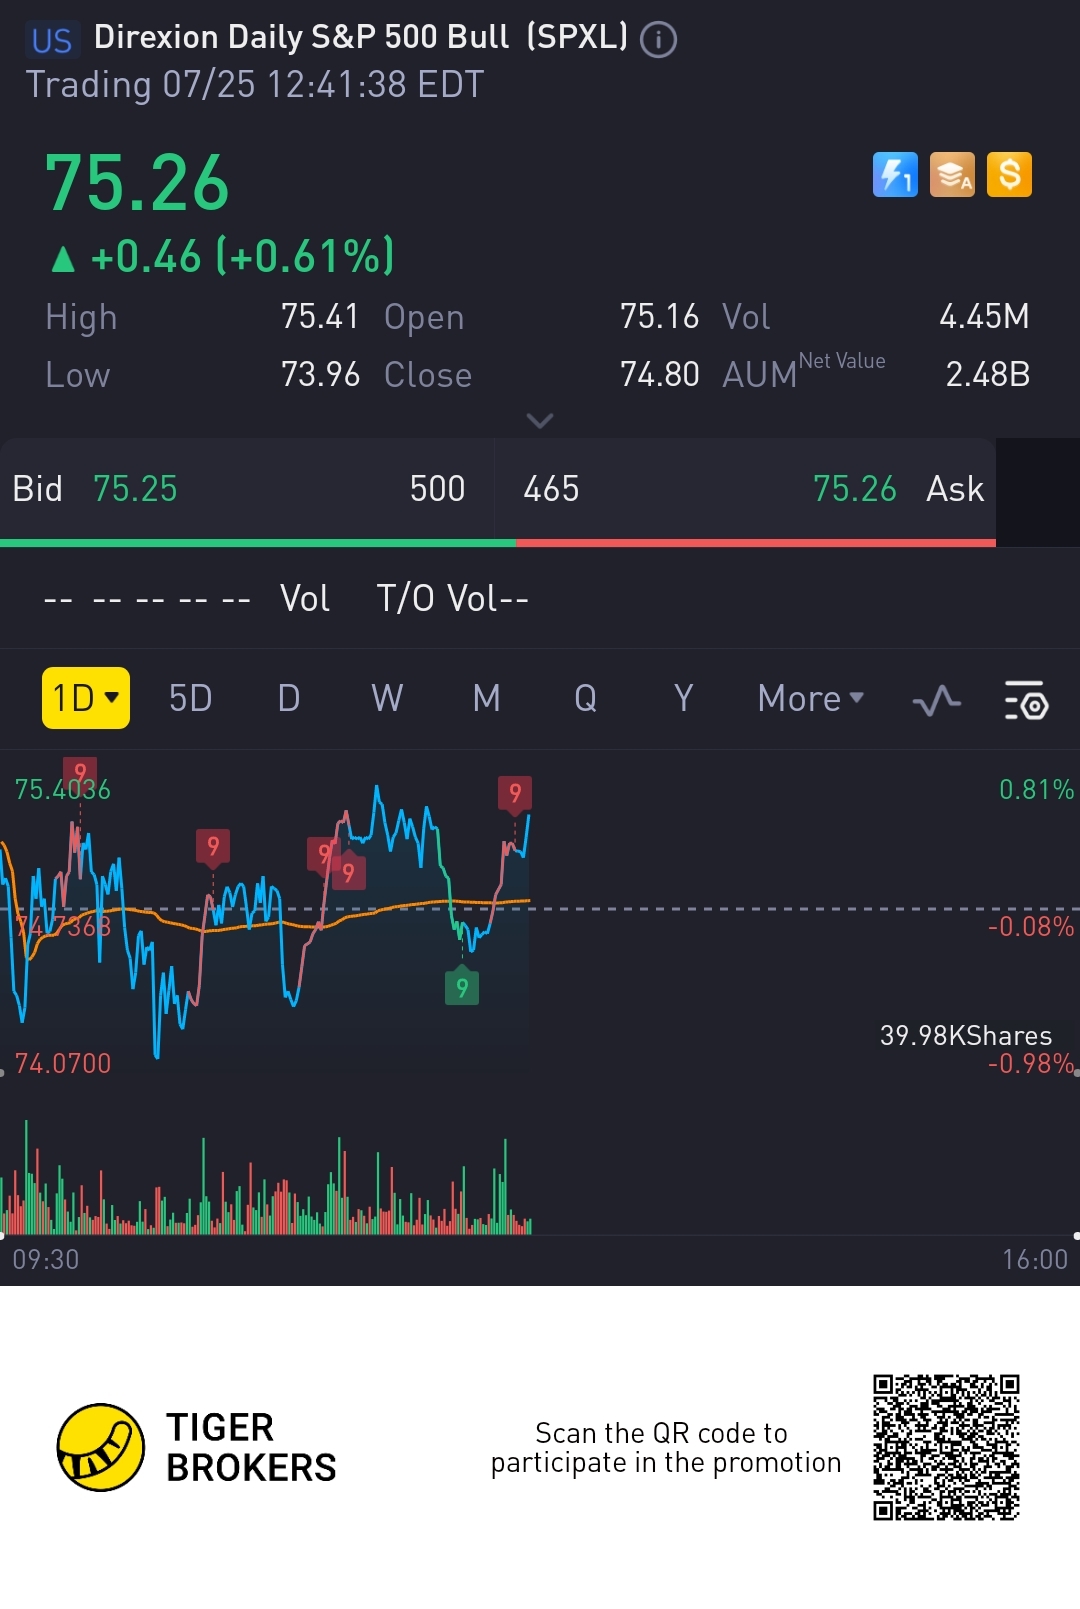The height and width of the screenshot is (1609, 1080).
Task: Open the 1D timeframe dropdown
Action: pyautogui.click(x=86, y=698)
